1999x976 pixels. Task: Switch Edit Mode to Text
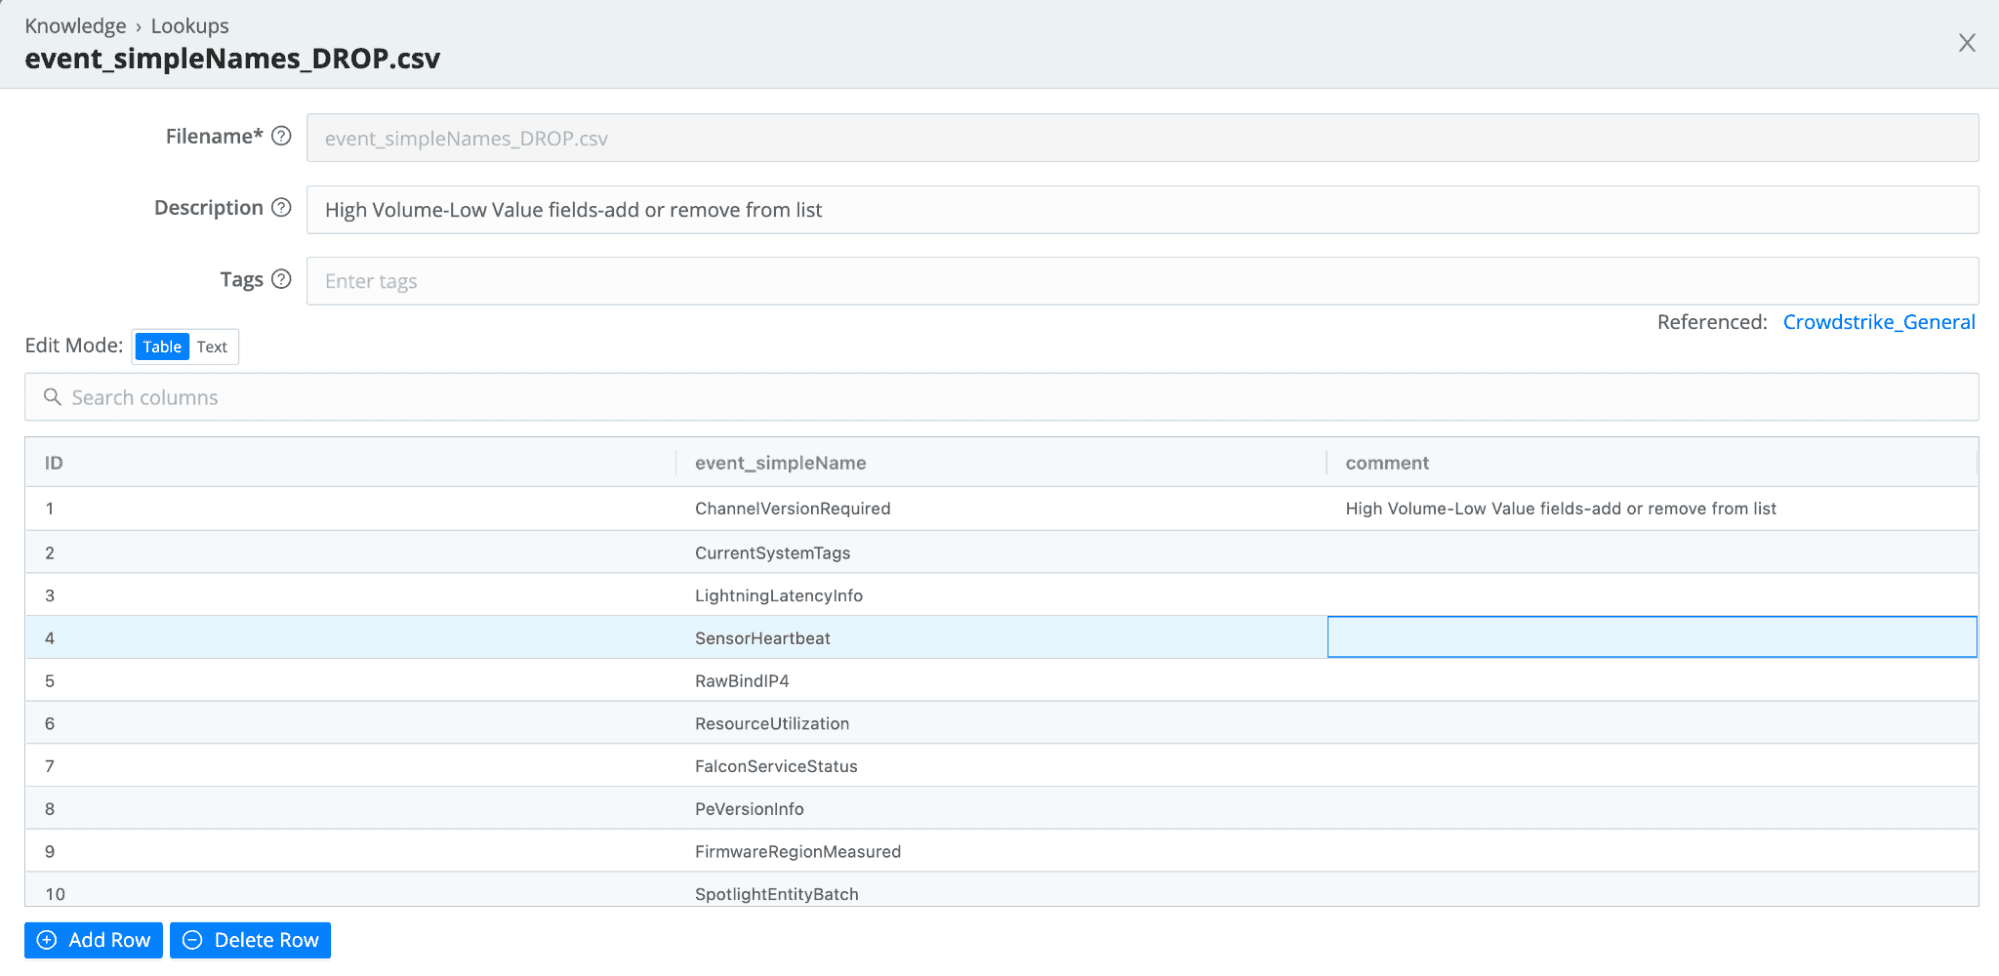point(212,347)
